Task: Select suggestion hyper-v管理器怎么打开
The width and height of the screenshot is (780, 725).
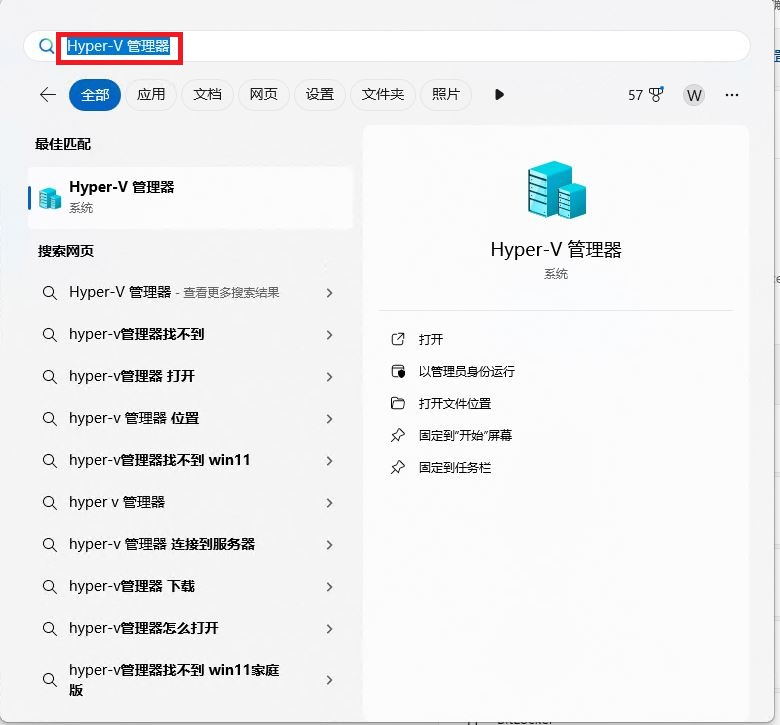Action: pyautogui.click(x=191, y=628)
